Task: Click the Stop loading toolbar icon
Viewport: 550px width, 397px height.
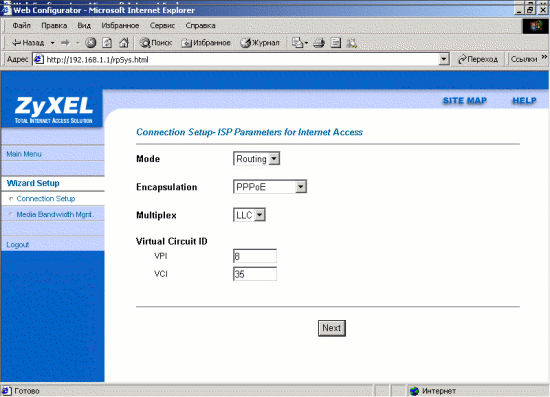Action: 90,43
